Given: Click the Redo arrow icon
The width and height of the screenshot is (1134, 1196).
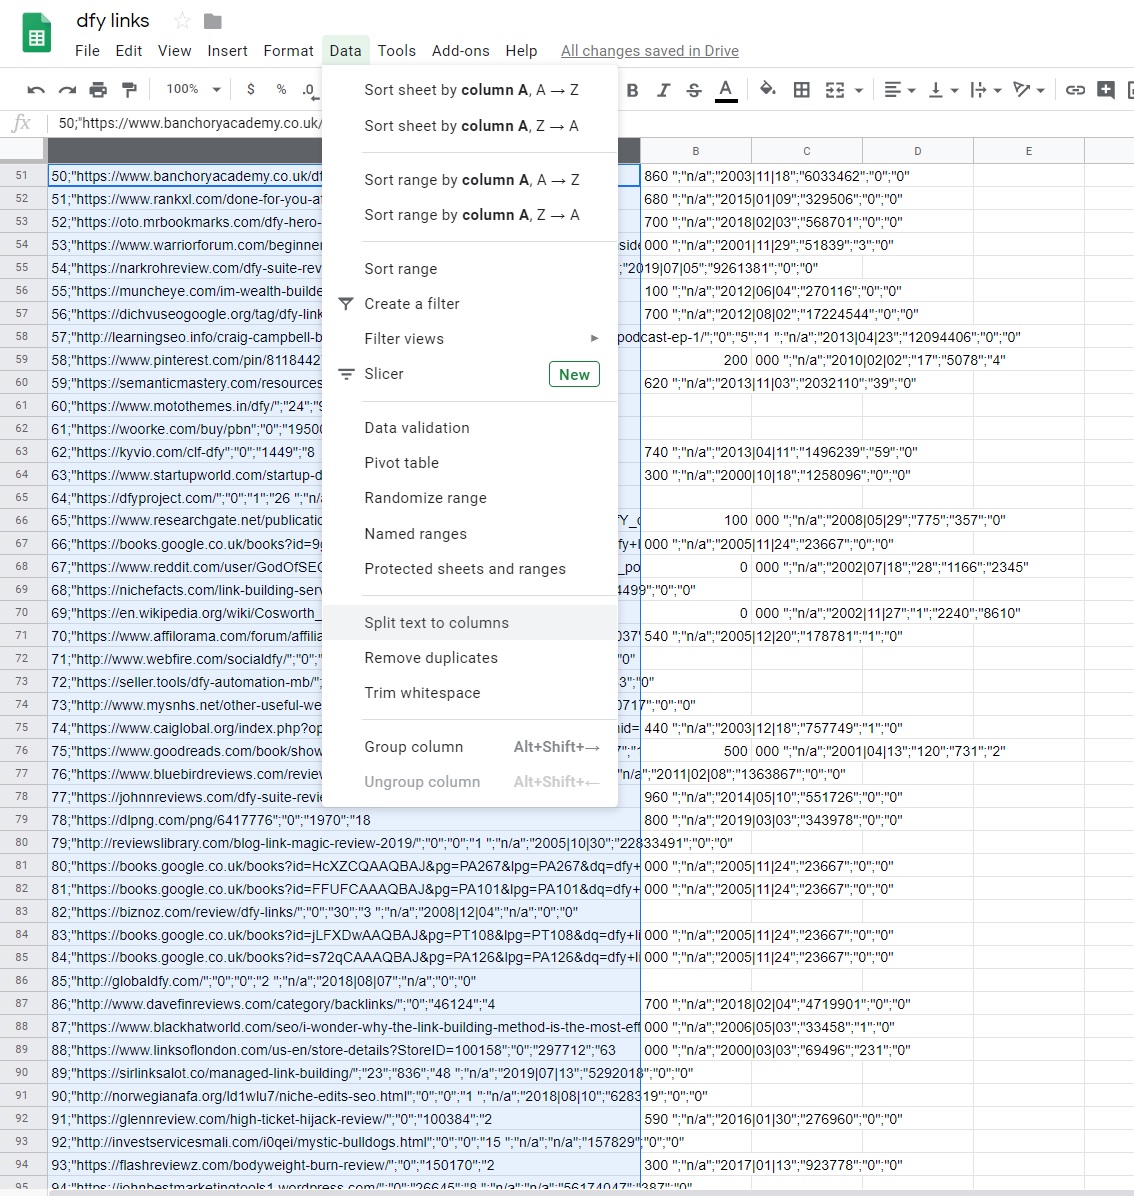Looking at the screenshot, I should (67, 90).
